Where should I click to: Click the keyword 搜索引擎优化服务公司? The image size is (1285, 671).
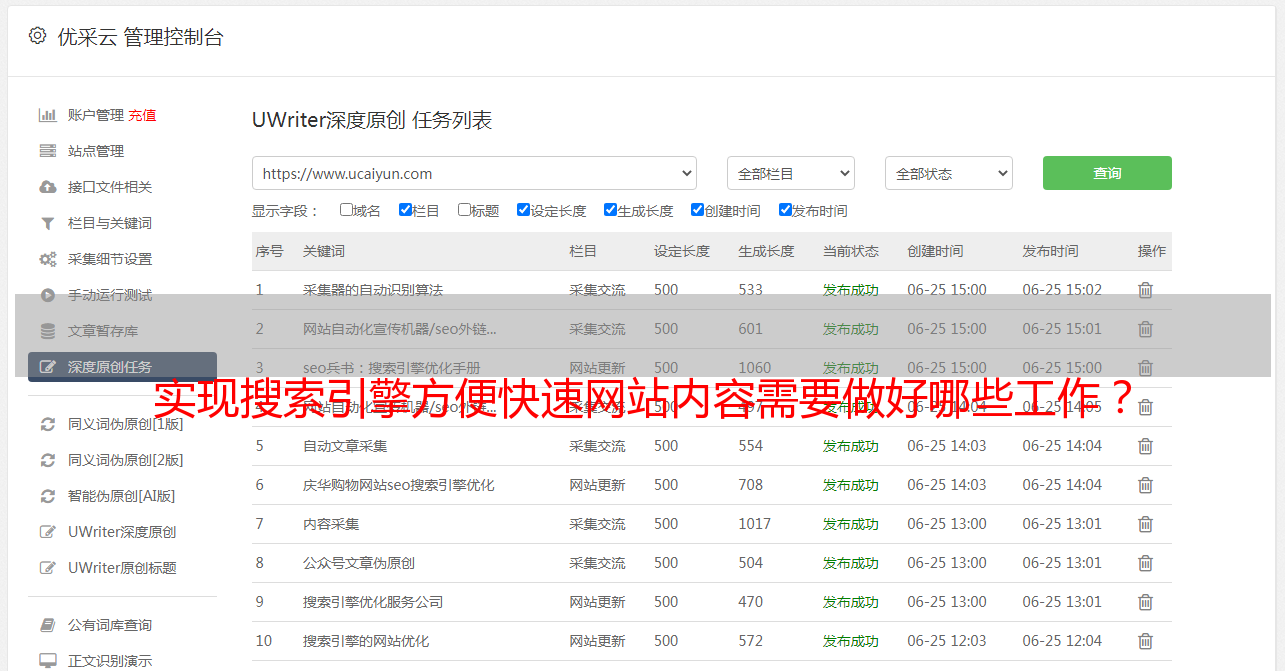(x=373, y=602)
